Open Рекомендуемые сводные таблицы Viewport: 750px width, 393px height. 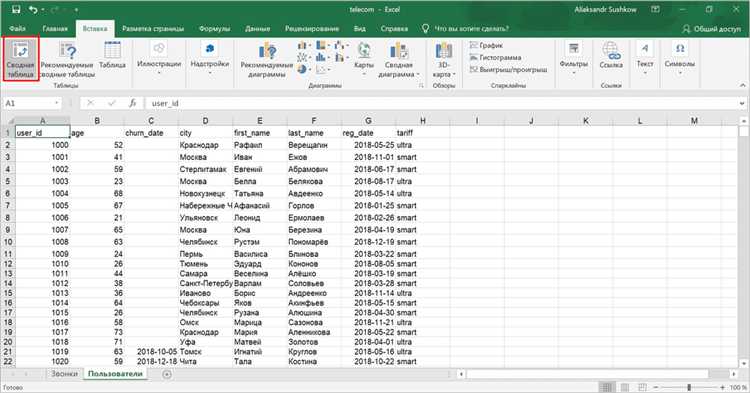(67, 60)
